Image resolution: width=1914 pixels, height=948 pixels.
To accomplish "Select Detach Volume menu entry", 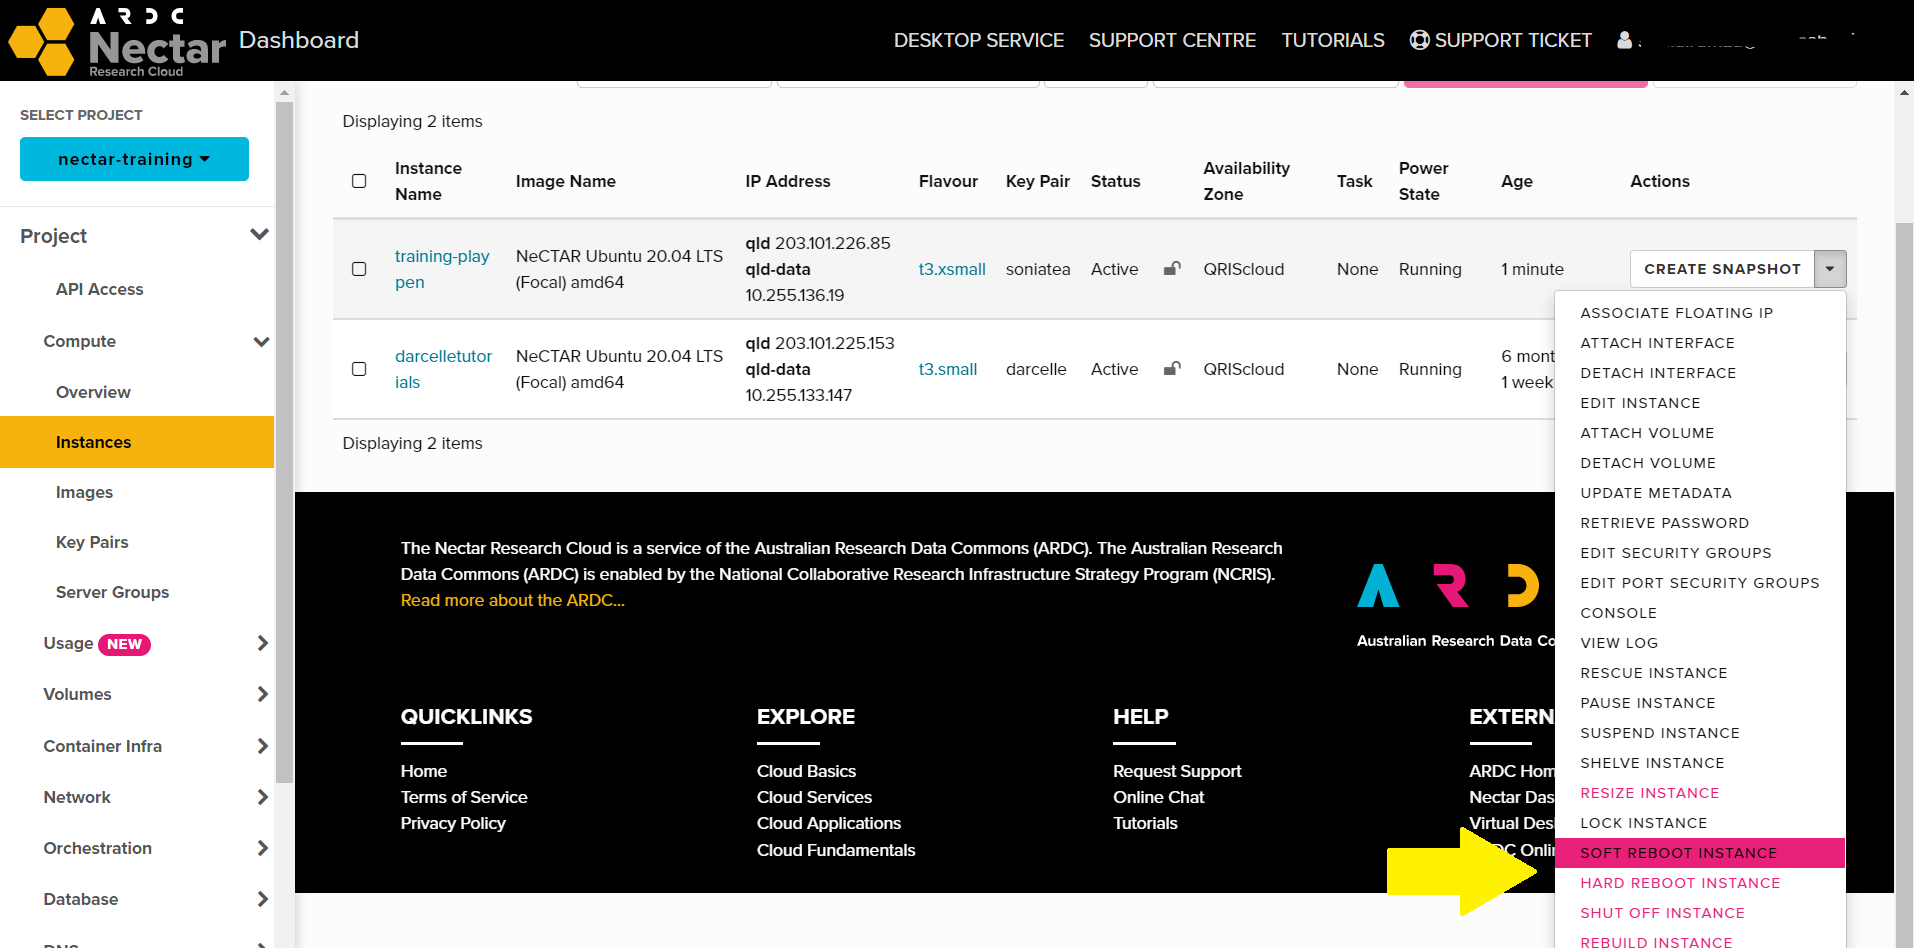I will point(1700,463).
